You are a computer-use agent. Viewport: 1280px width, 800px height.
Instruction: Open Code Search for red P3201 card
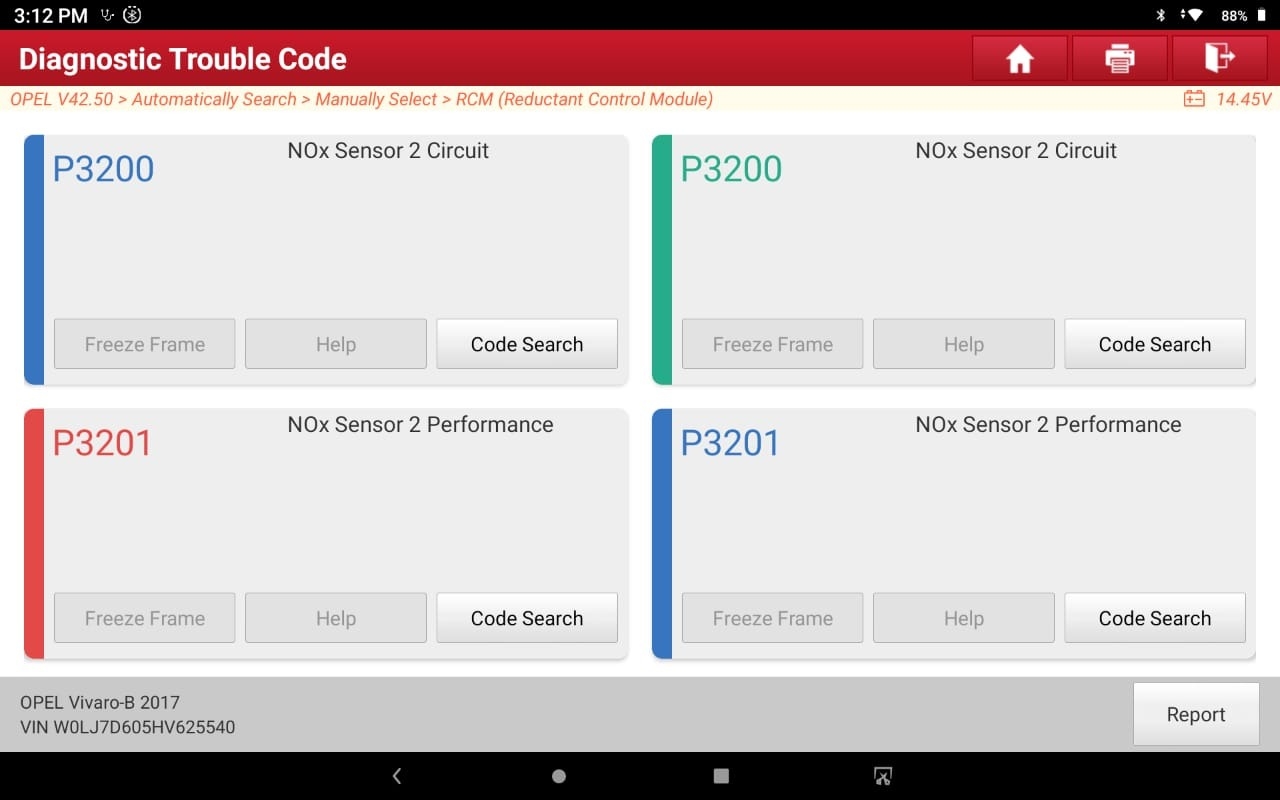coord(527,618)
